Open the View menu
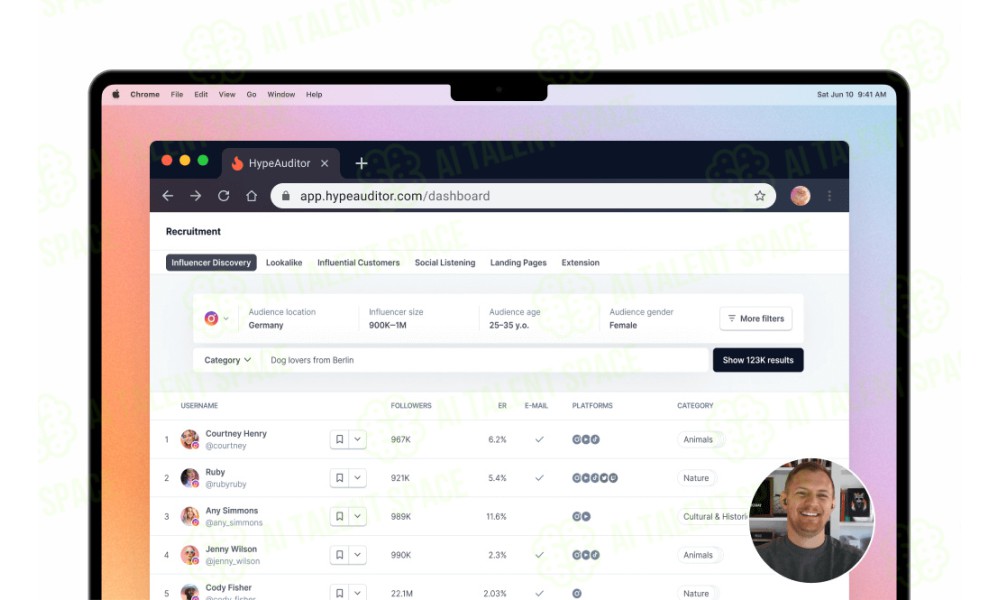 [227, 94]
